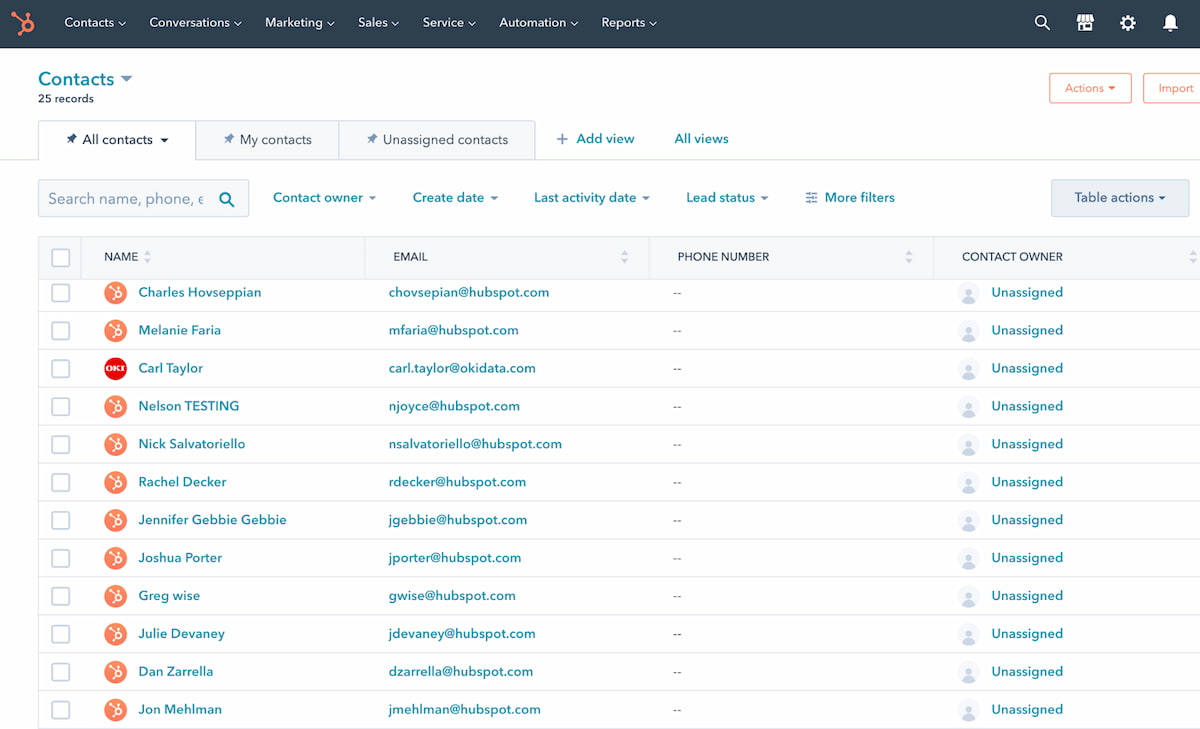
Task: Open the Table actions dropdown
Action: (x=1119, y=198)
